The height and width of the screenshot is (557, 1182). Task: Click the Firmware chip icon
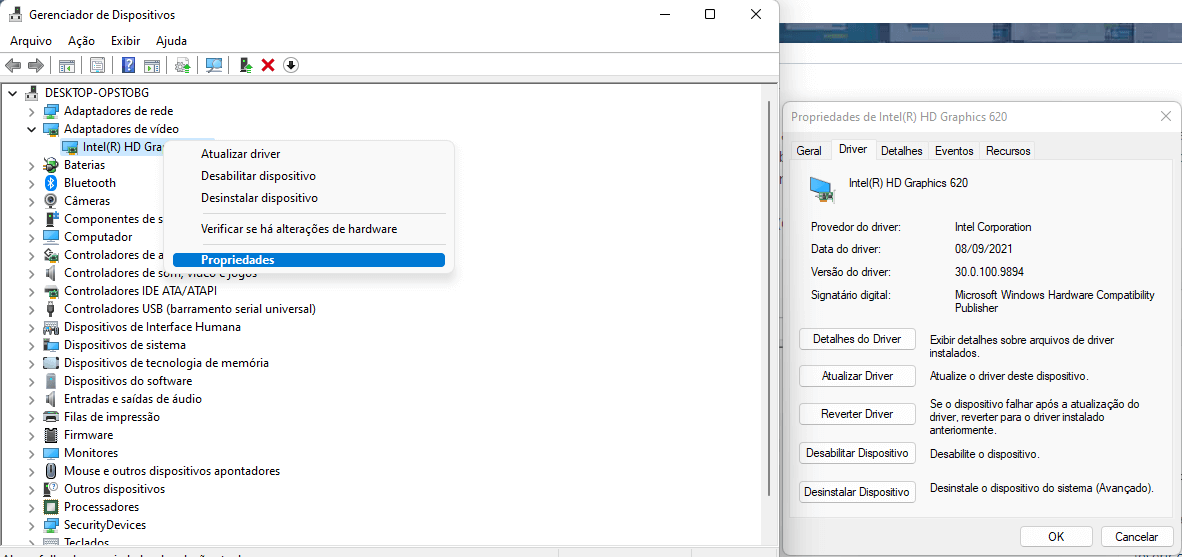coord(51,436)
